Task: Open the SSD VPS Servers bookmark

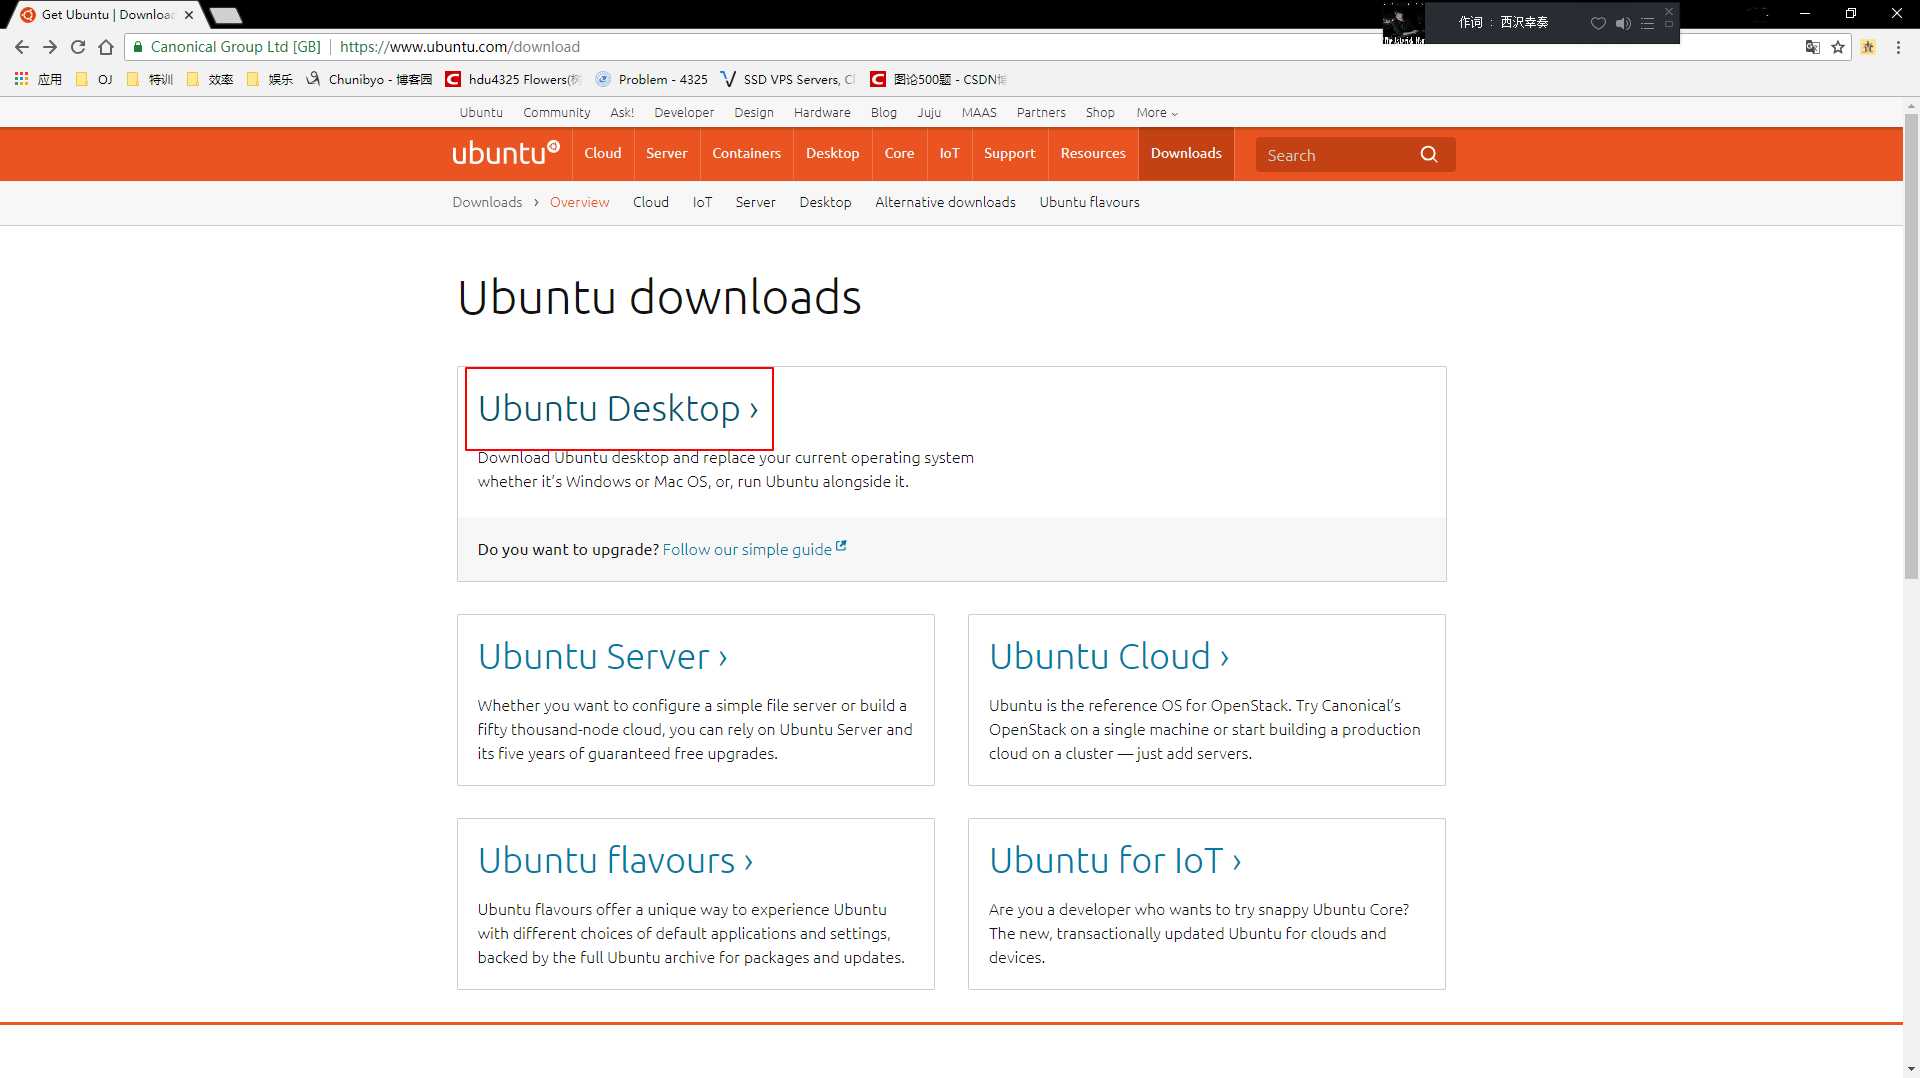Action: 788,79
